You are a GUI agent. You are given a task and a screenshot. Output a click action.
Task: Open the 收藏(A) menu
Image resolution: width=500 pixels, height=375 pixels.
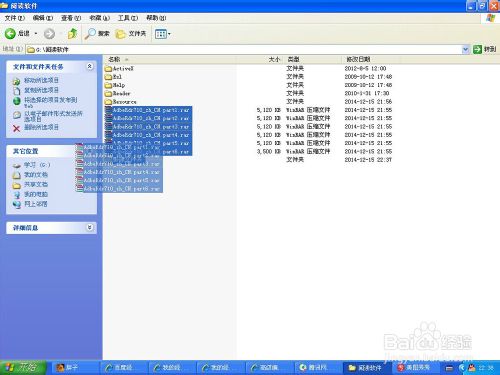tap(99, 18)
